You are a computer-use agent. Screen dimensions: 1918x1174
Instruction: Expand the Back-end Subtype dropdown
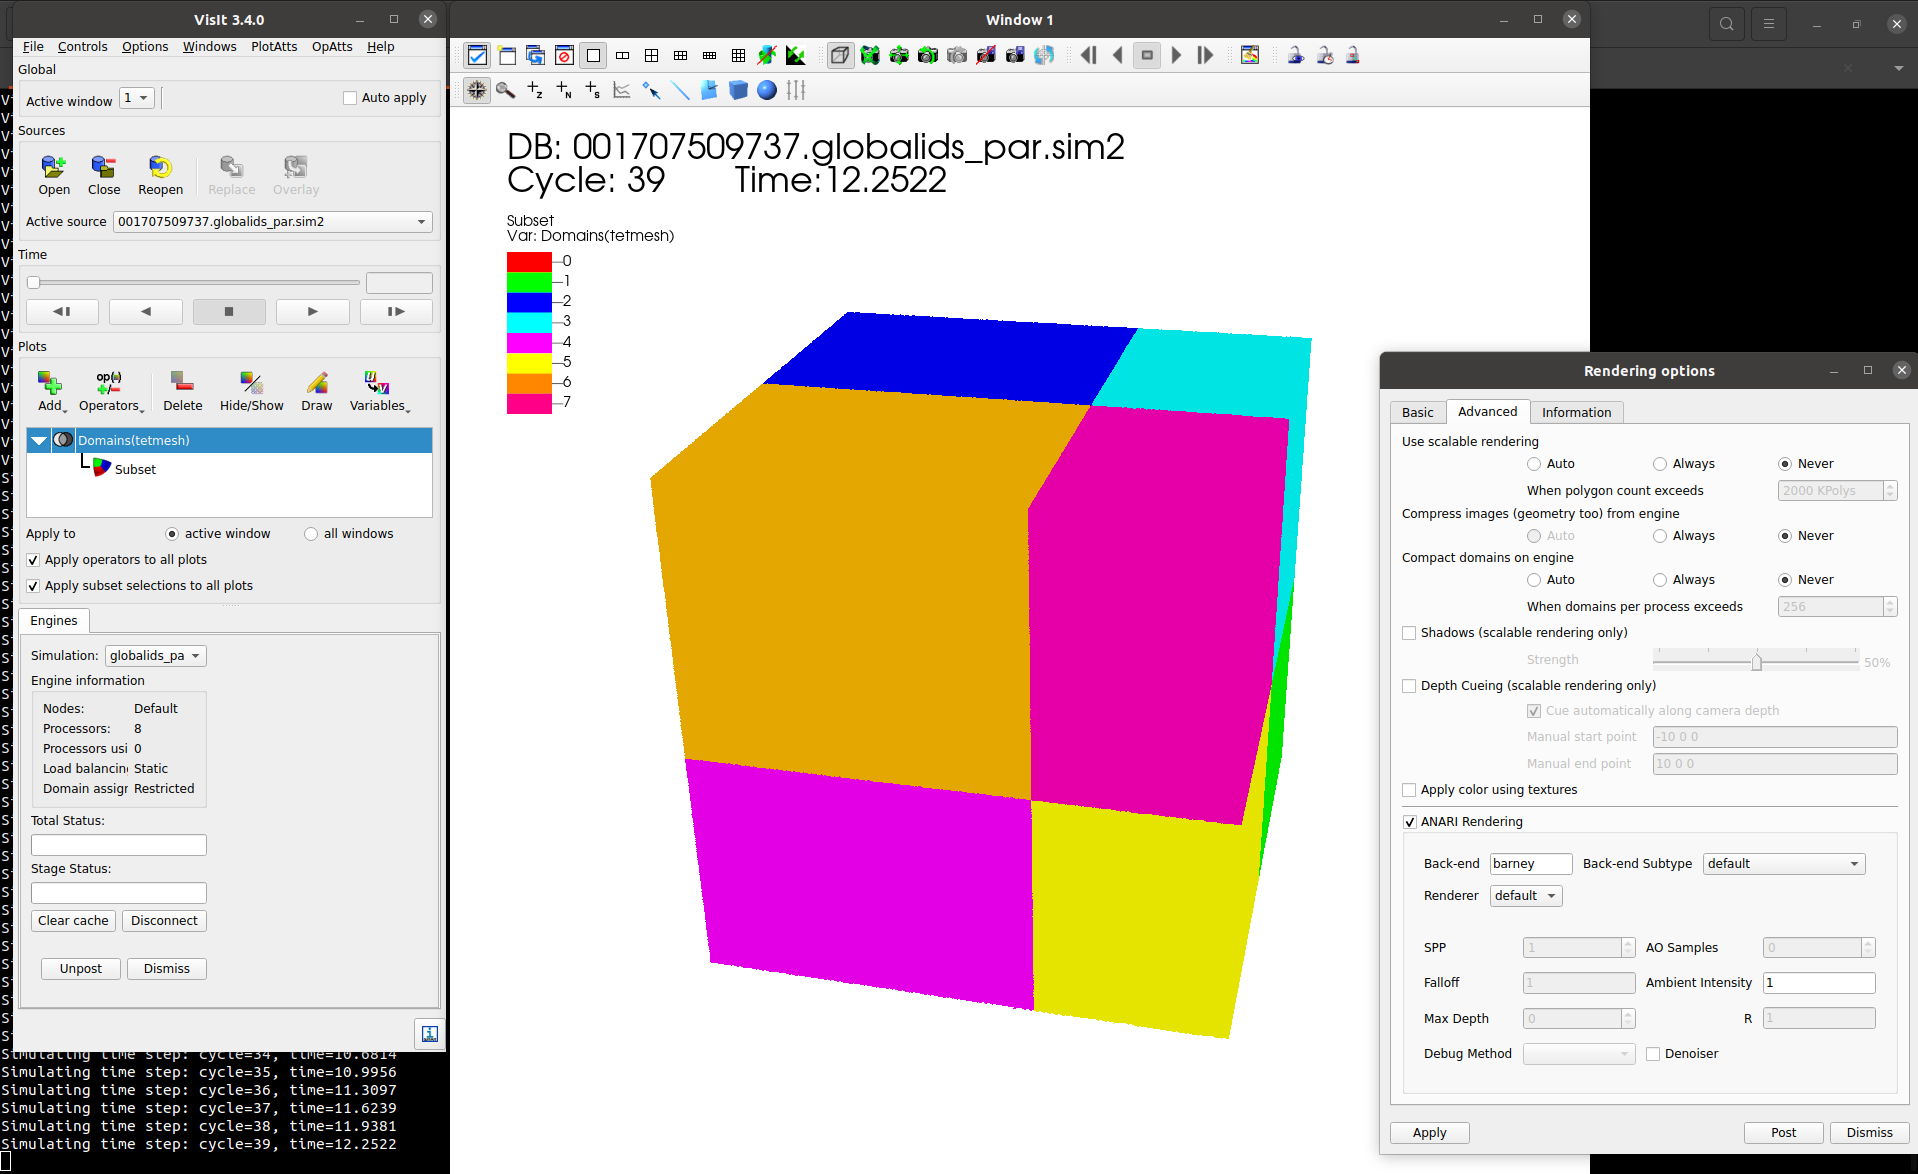1783,864
